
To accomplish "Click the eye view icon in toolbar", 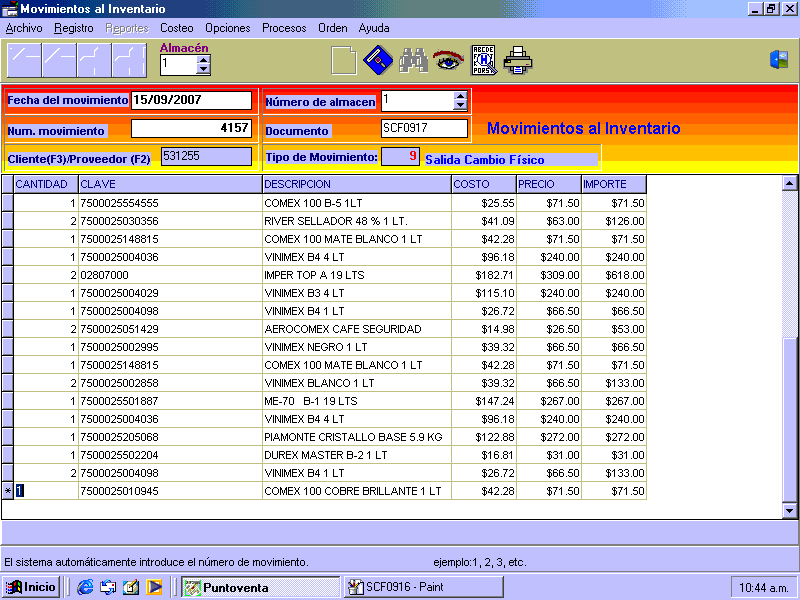I will 447,61.
